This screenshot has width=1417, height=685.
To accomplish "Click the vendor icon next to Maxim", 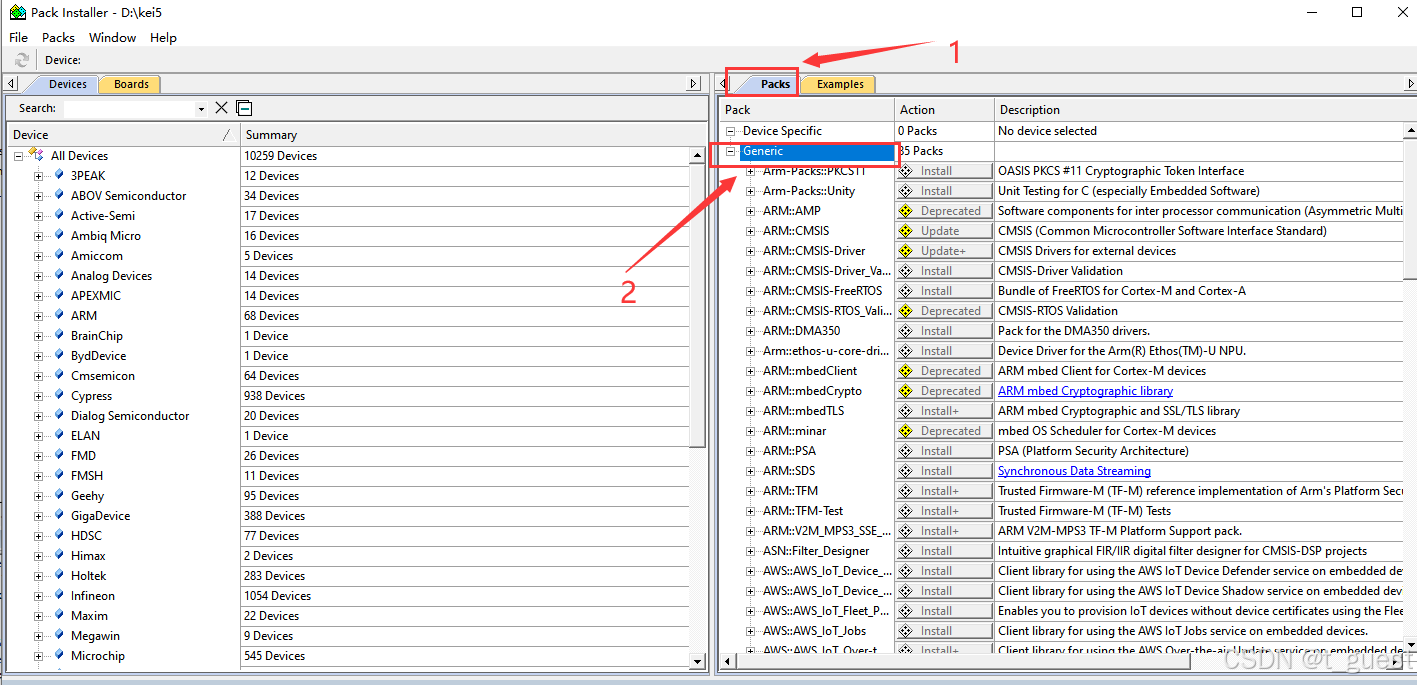I will pos(59,615).
